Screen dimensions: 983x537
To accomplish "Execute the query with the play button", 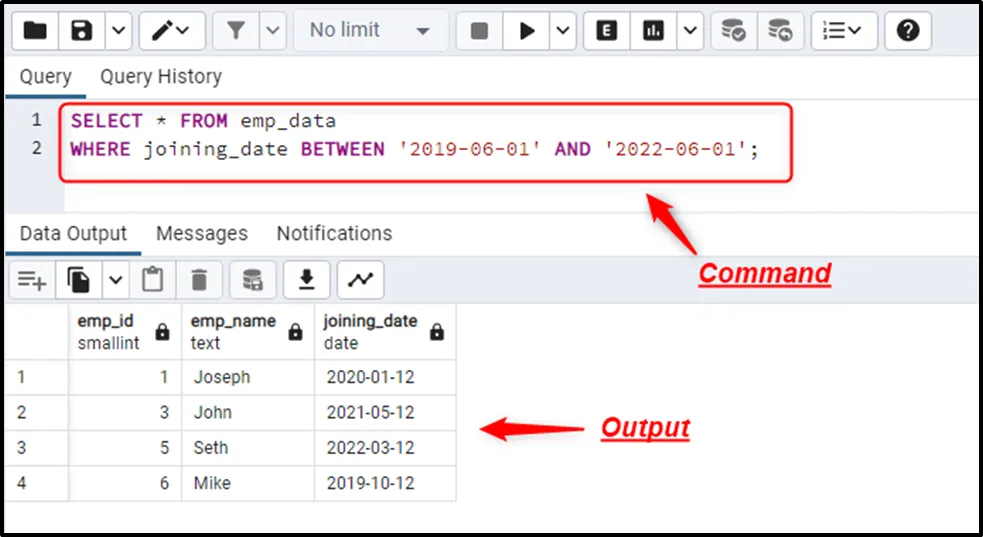I will (526, 31).
